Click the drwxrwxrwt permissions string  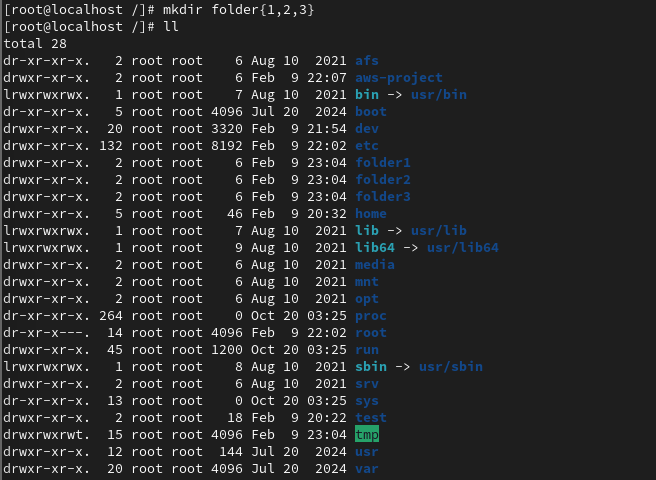point(46,435)
